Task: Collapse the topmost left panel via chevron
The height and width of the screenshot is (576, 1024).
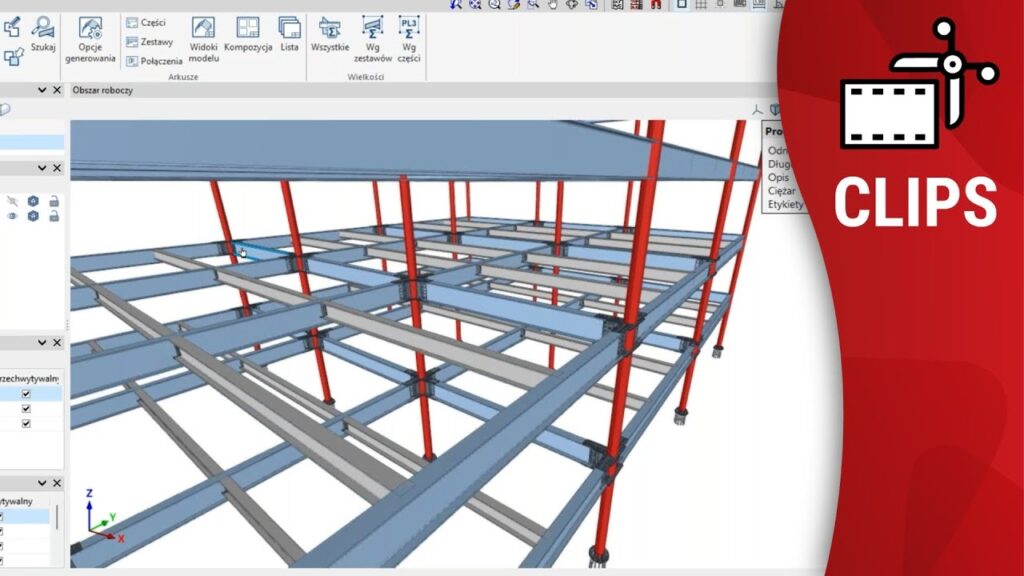Action: tap(42, 90)
